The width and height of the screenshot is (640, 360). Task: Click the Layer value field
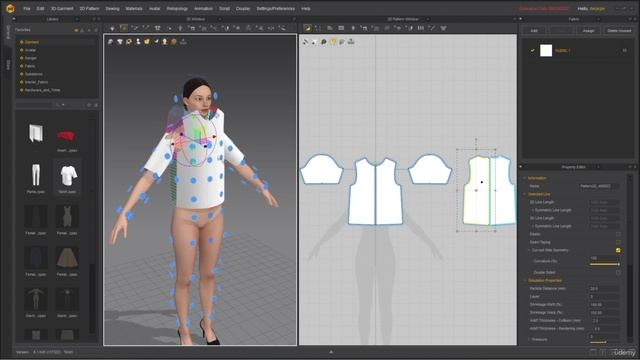pyautogui.click(x=604, y=297)
